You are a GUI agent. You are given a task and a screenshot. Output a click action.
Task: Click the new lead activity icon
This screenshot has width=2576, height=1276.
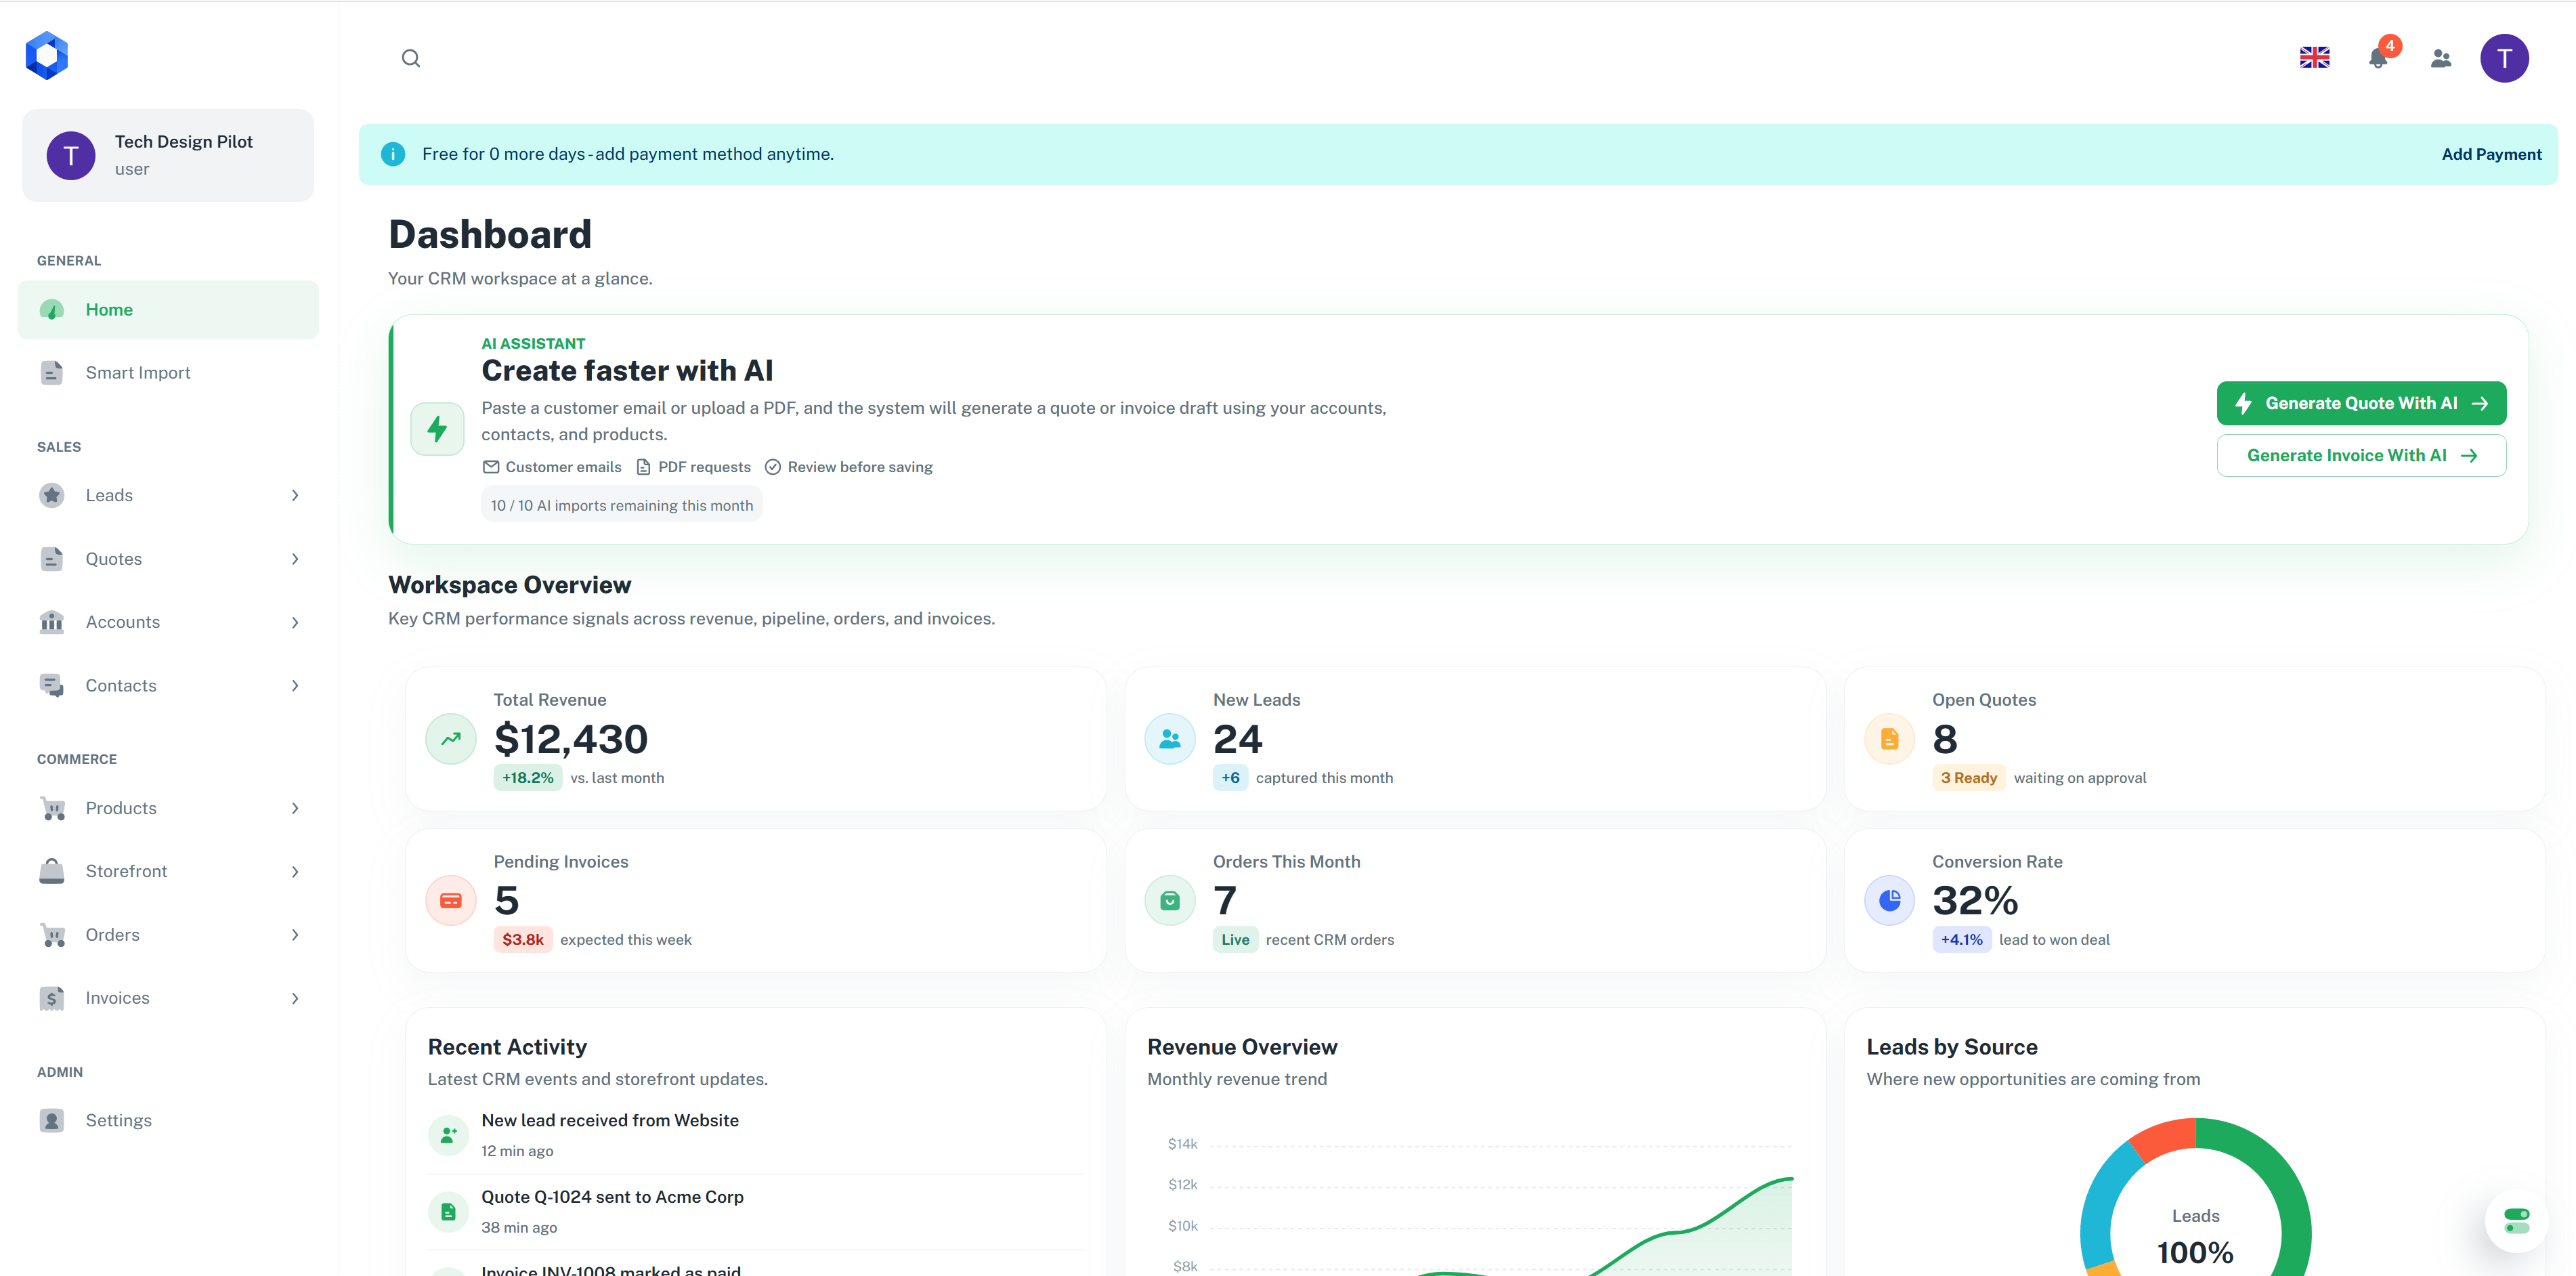click(448, 1135)
